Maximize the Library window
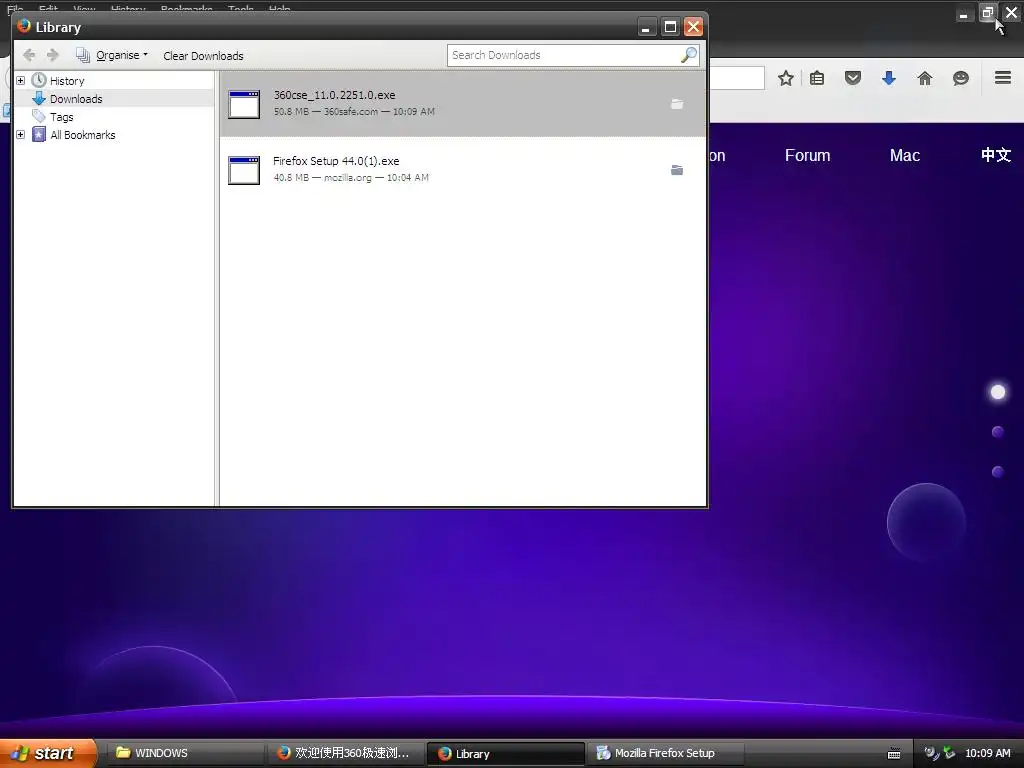The height and width of the screenshot is (768, 1024). coord(670,27)
